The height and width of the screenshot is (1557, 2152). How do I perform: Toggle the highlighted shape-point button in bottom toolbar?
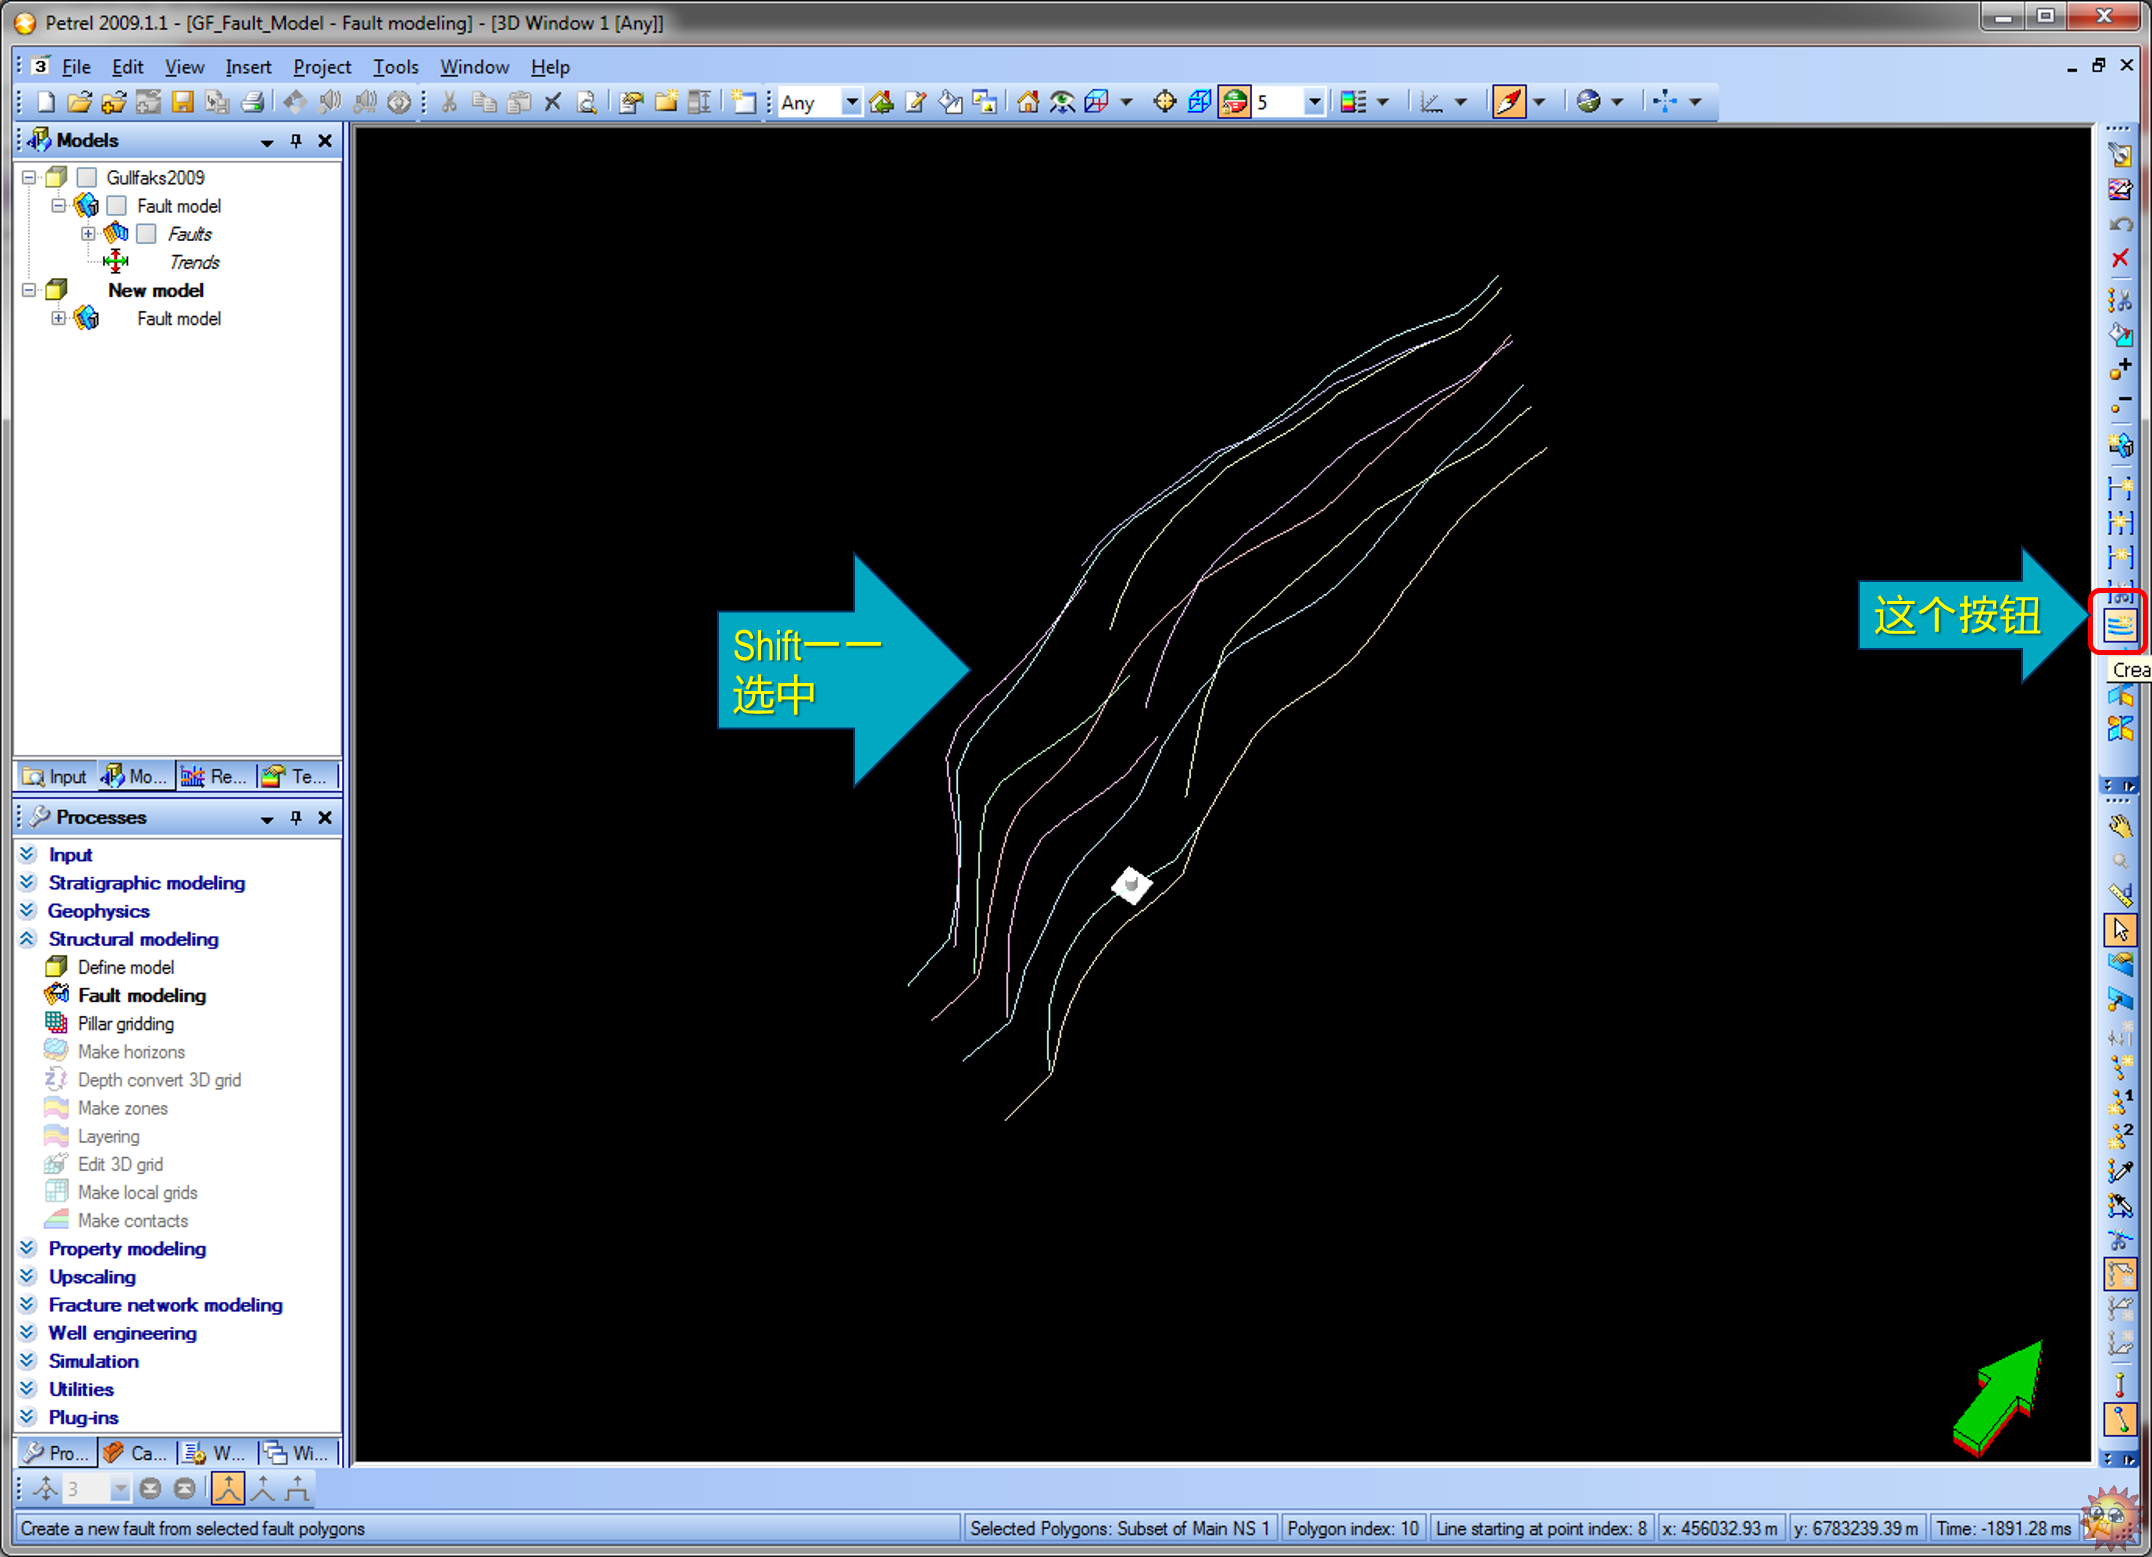tap(228, 1489)
